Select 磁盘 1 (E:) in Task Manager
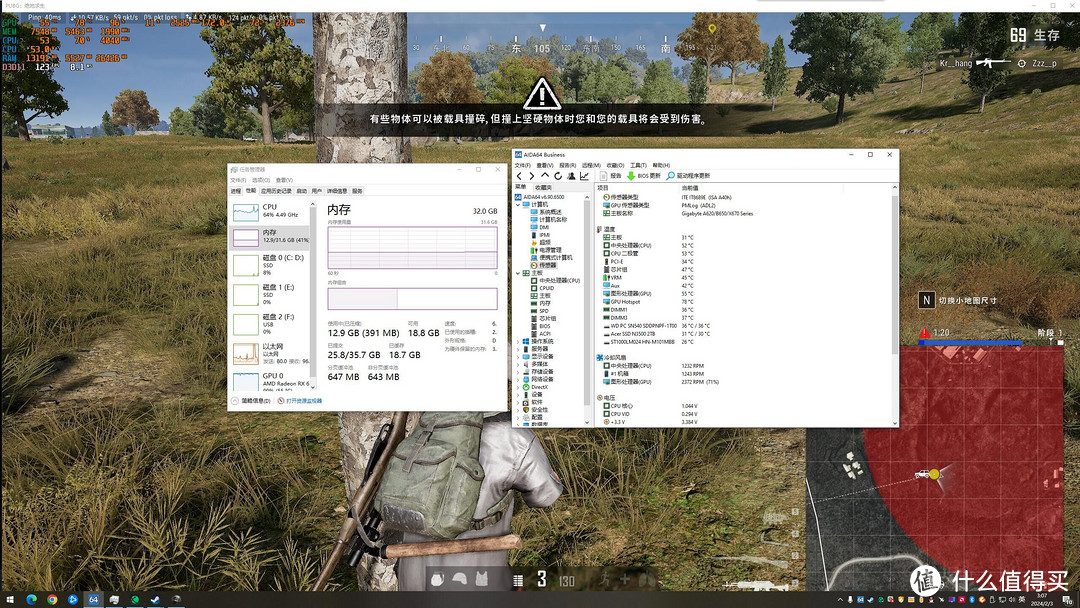 (271, 295)
